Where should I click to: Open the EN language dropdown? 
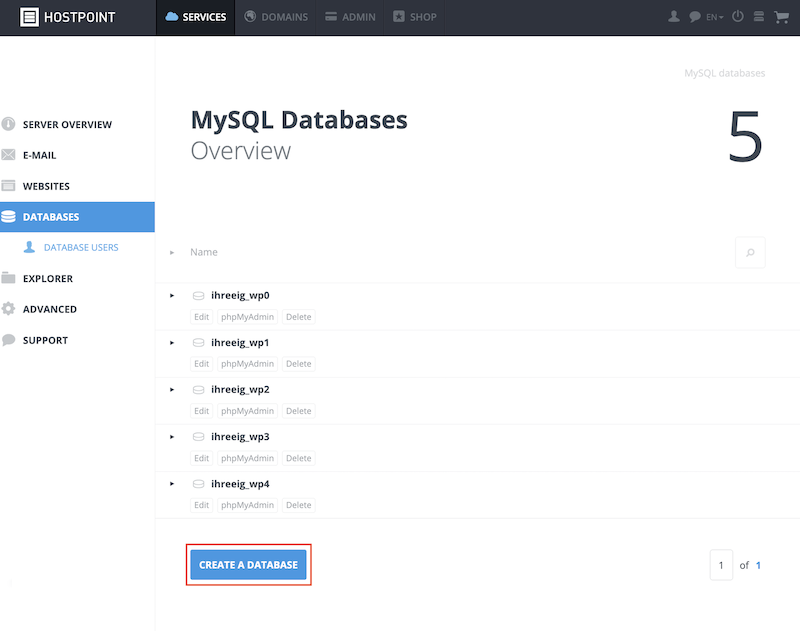coord(715,17)
